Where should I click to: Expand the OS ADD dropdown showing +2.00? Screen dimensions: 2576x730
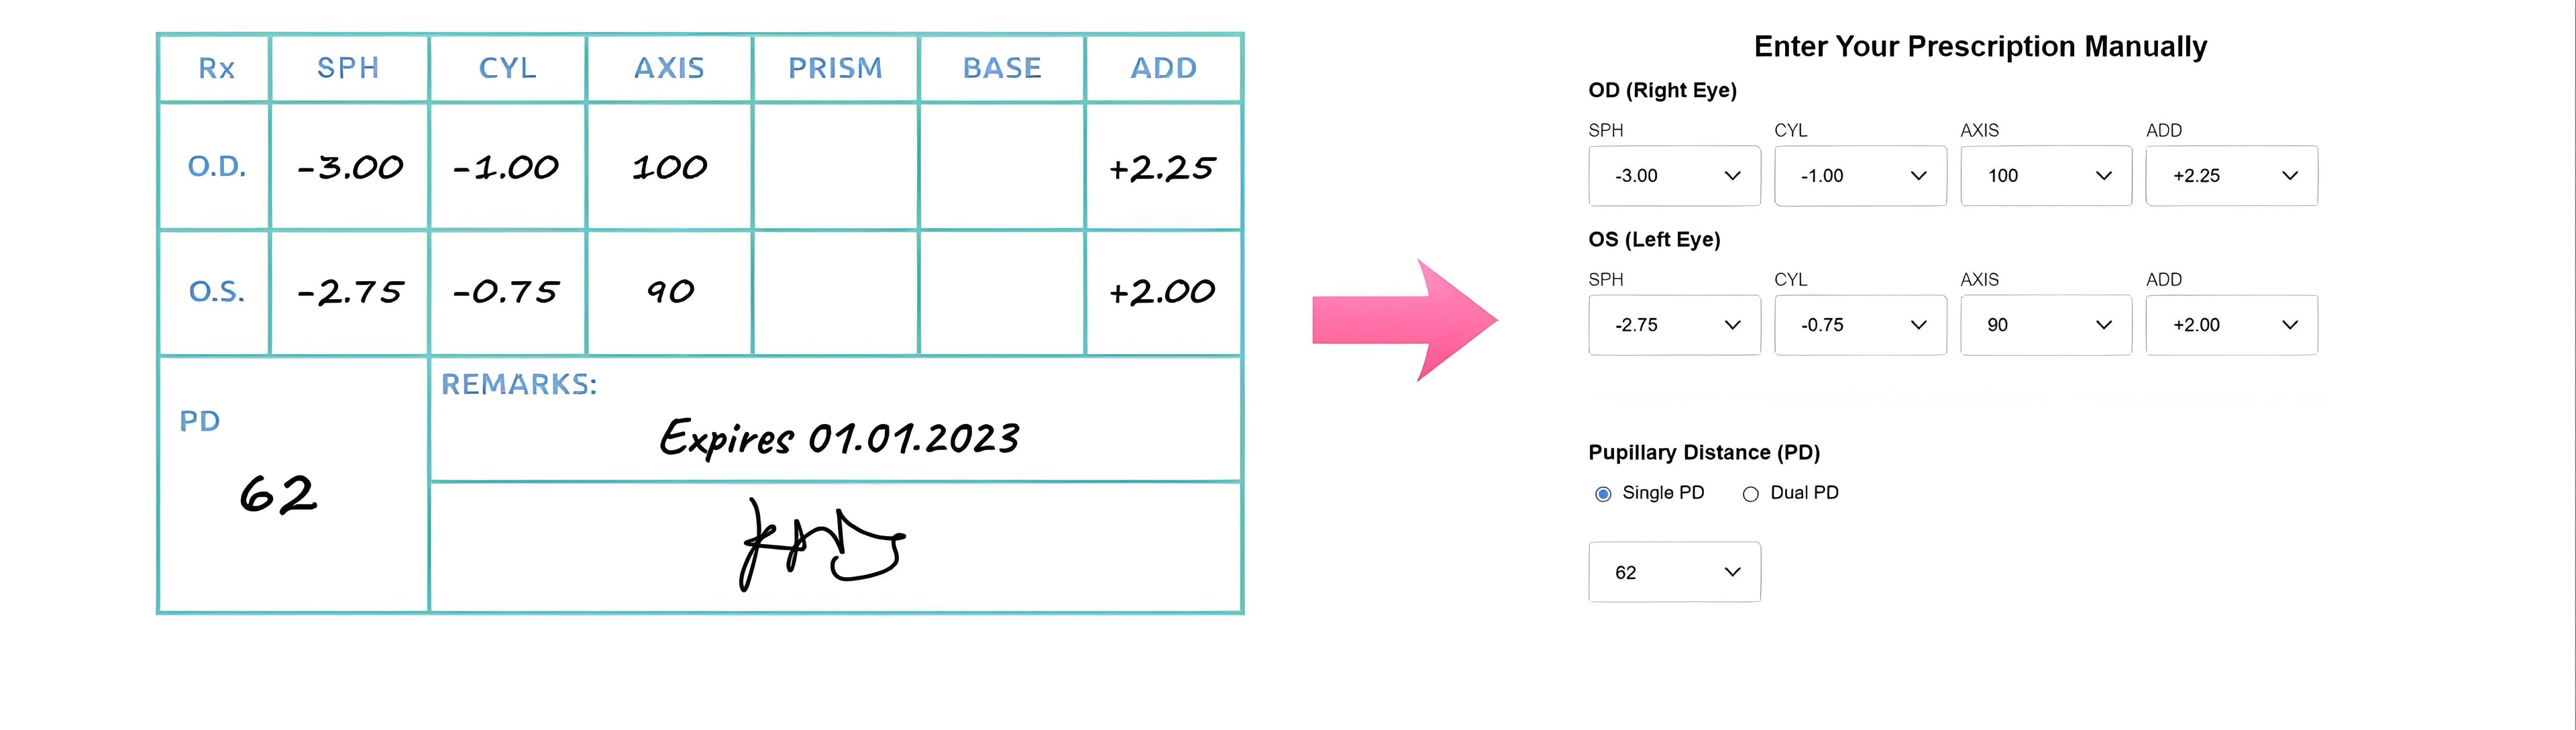2231,325
